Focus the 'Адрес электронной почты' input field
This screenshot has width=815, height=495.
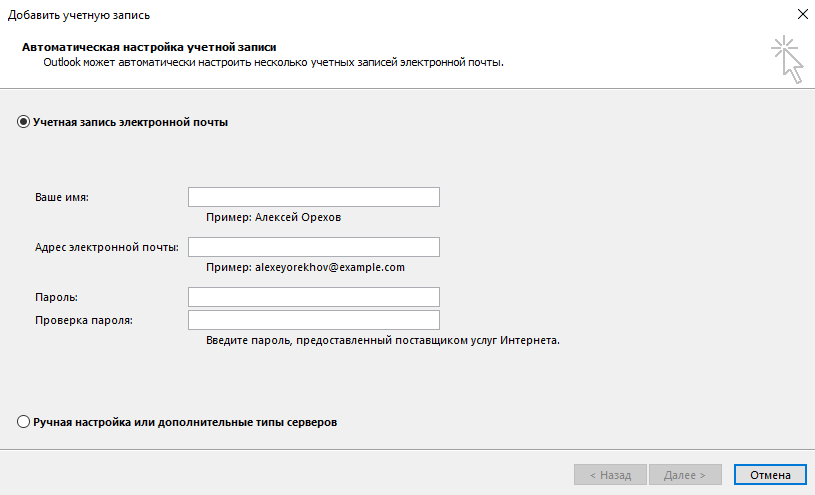314,247
